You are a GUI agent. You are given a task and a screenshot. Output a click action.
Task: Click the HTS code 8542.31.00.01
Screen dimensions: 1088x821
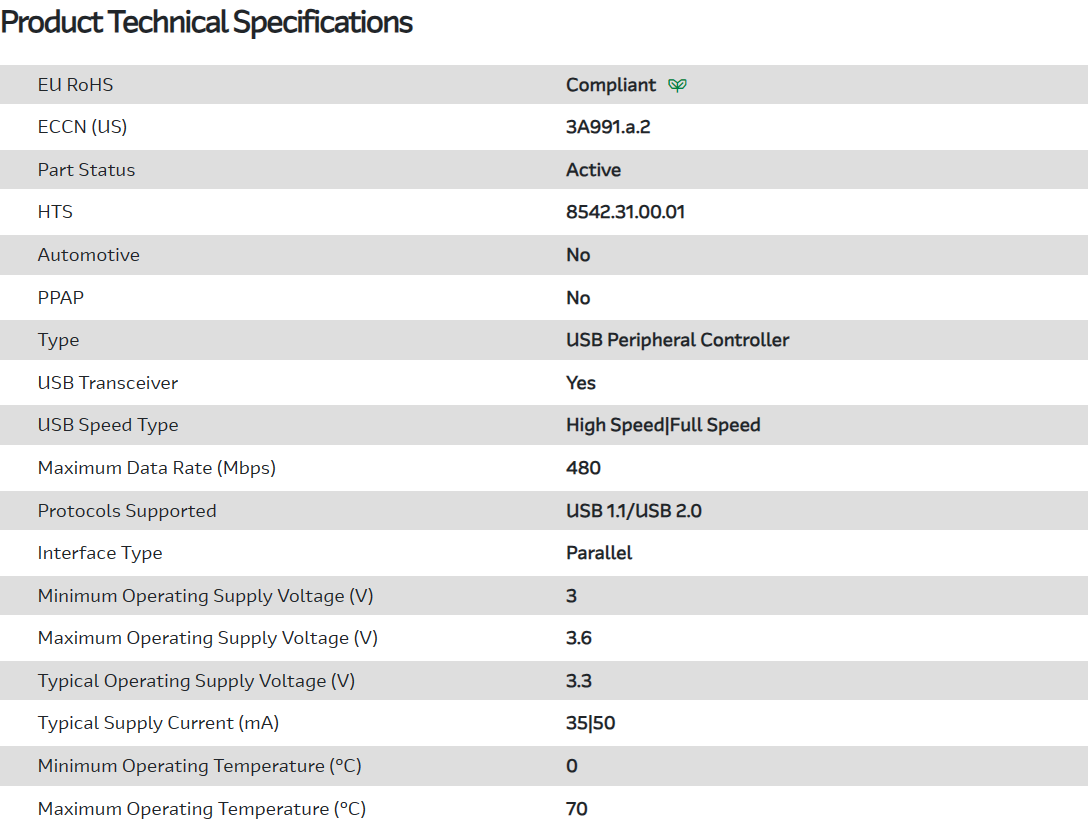625,212
